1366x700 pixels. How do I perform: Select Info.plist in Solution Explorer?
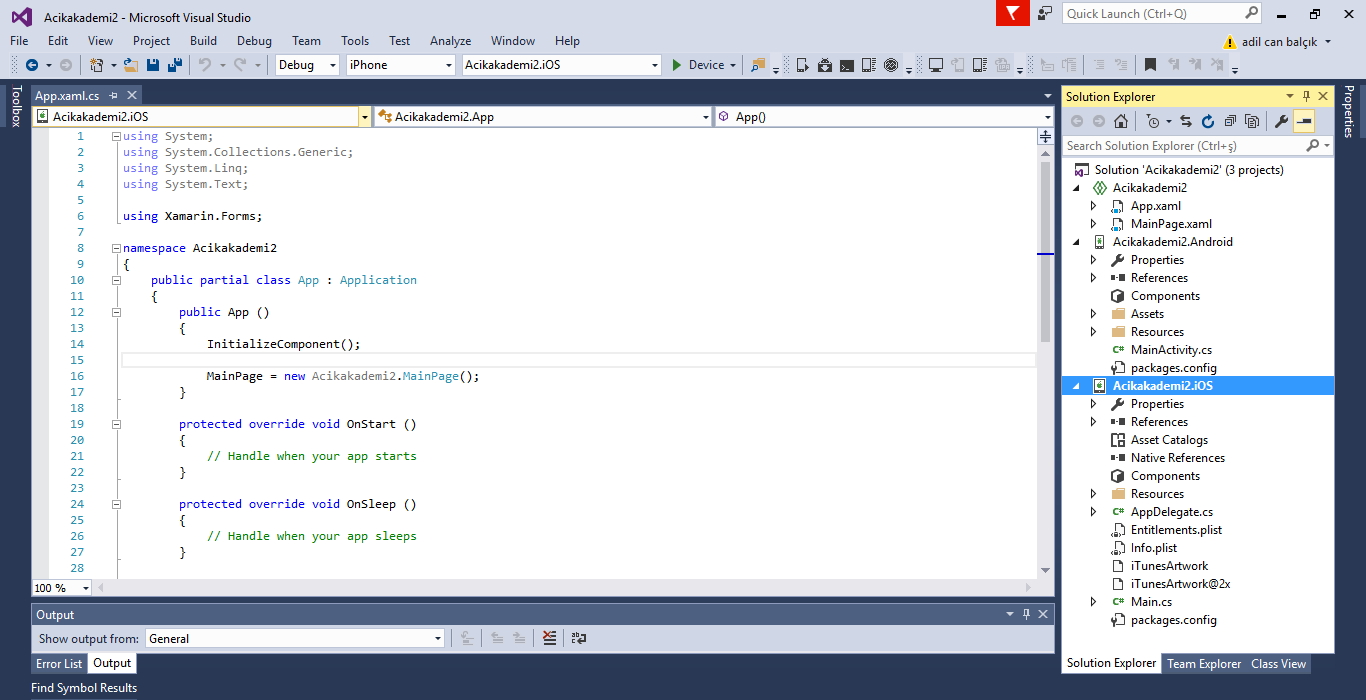coord(1154,548)
